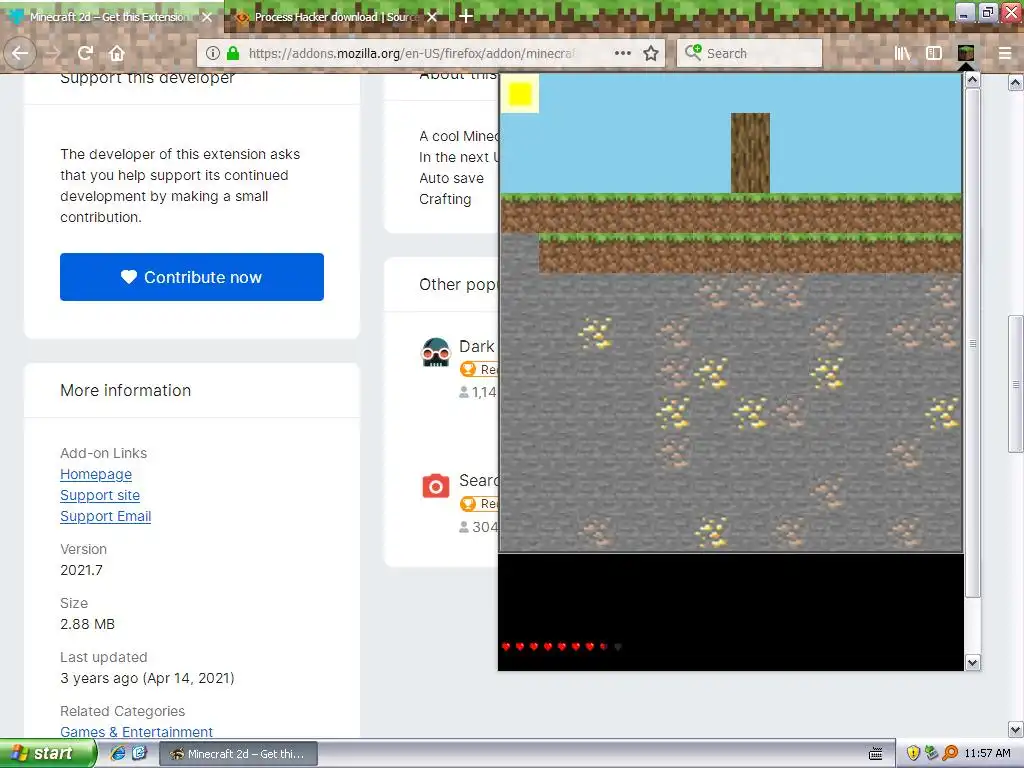Screen dimensions: 1024x768
Task: Click the security shield tray icon
Action: pyautogui.click(x=913, y=754)
